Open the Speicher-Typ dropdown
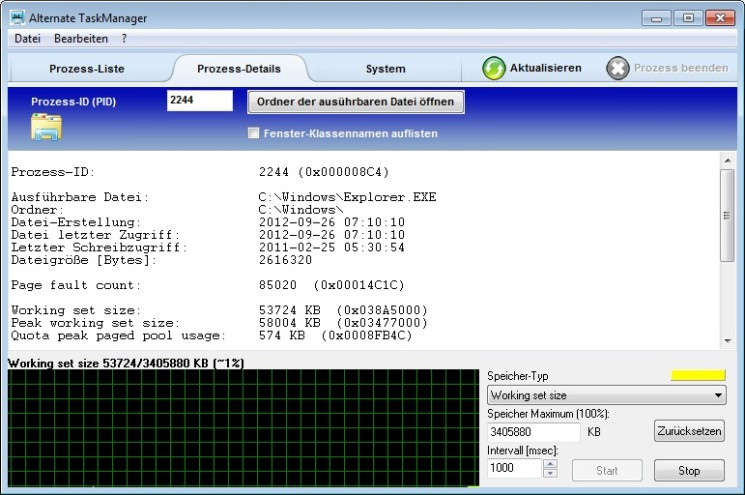The height and width of the screenshot is (495, 745). coord(607,395)
